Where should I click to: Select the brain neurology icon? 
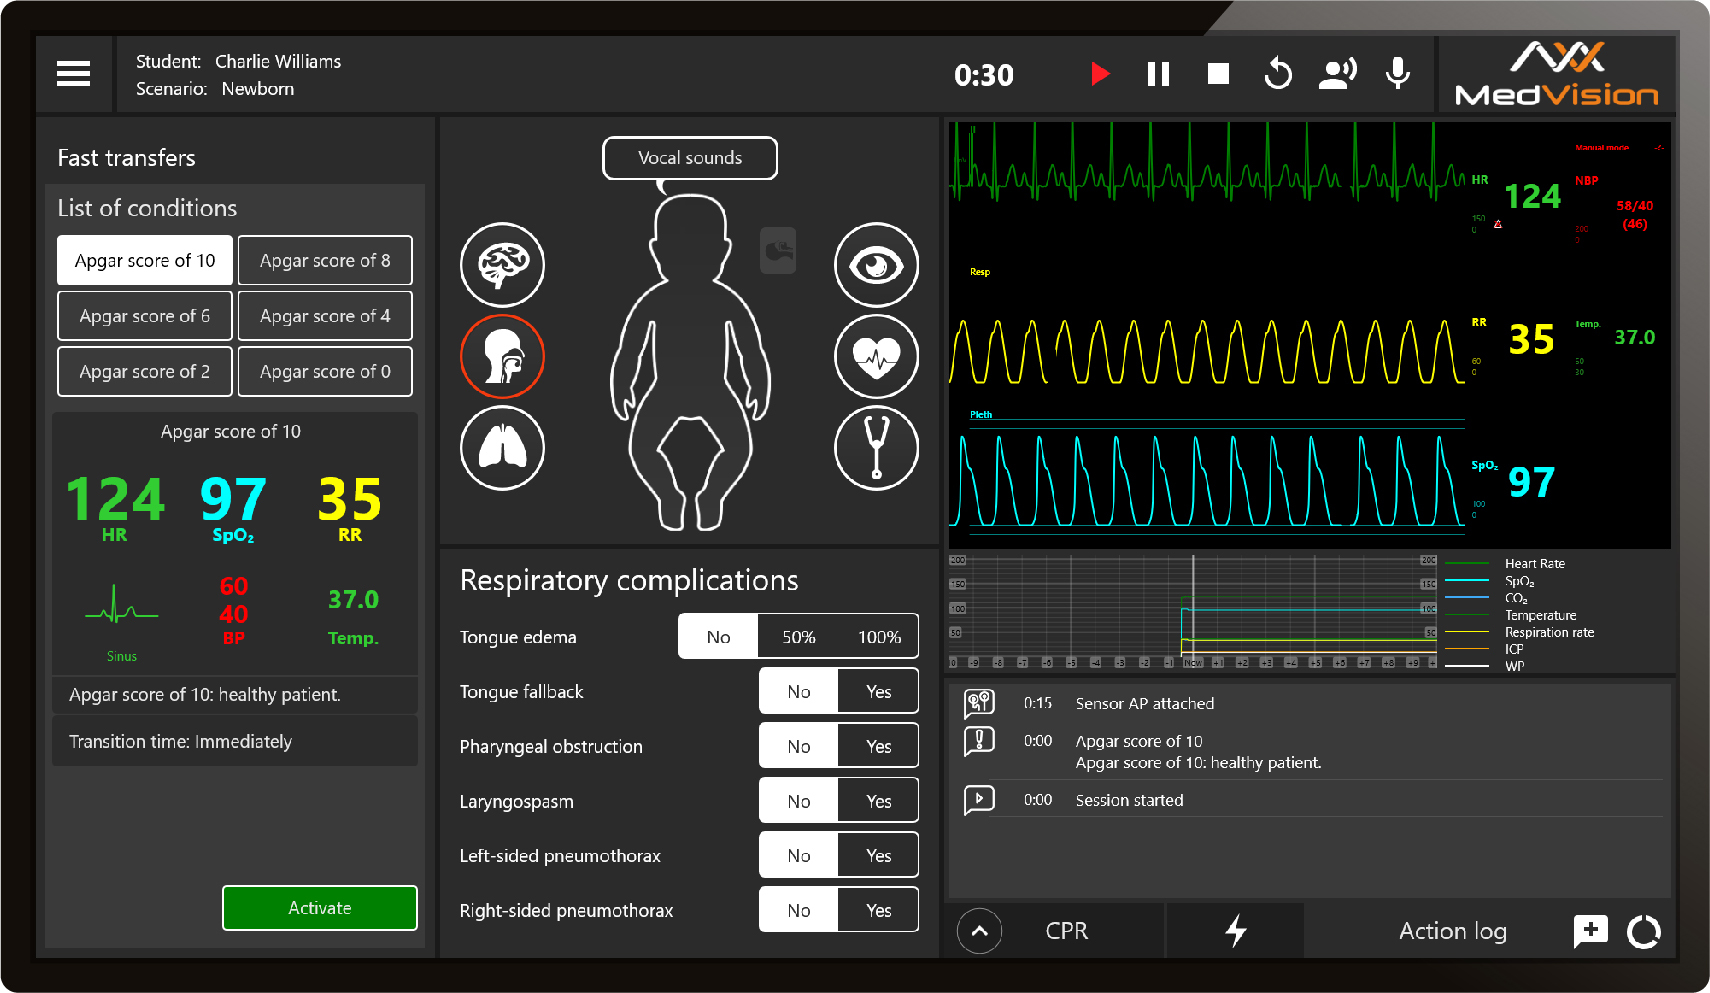(502, 265)
